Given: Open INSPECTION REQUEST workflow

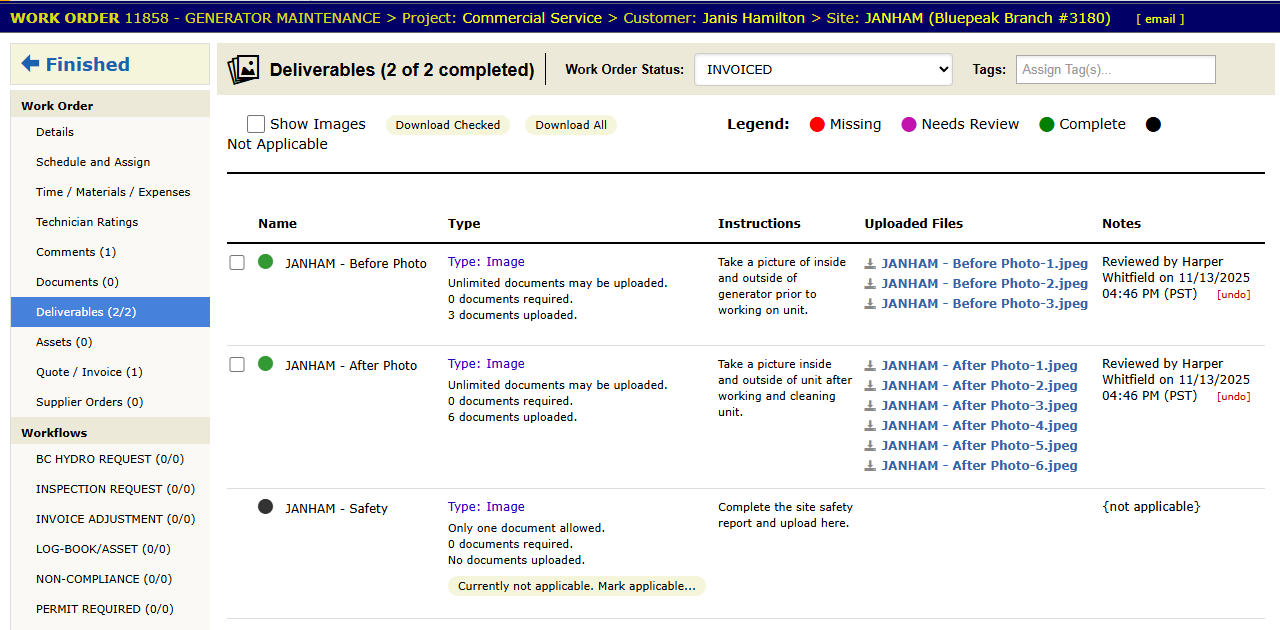Looking at the screenshot, I should [x=110, y=489].
